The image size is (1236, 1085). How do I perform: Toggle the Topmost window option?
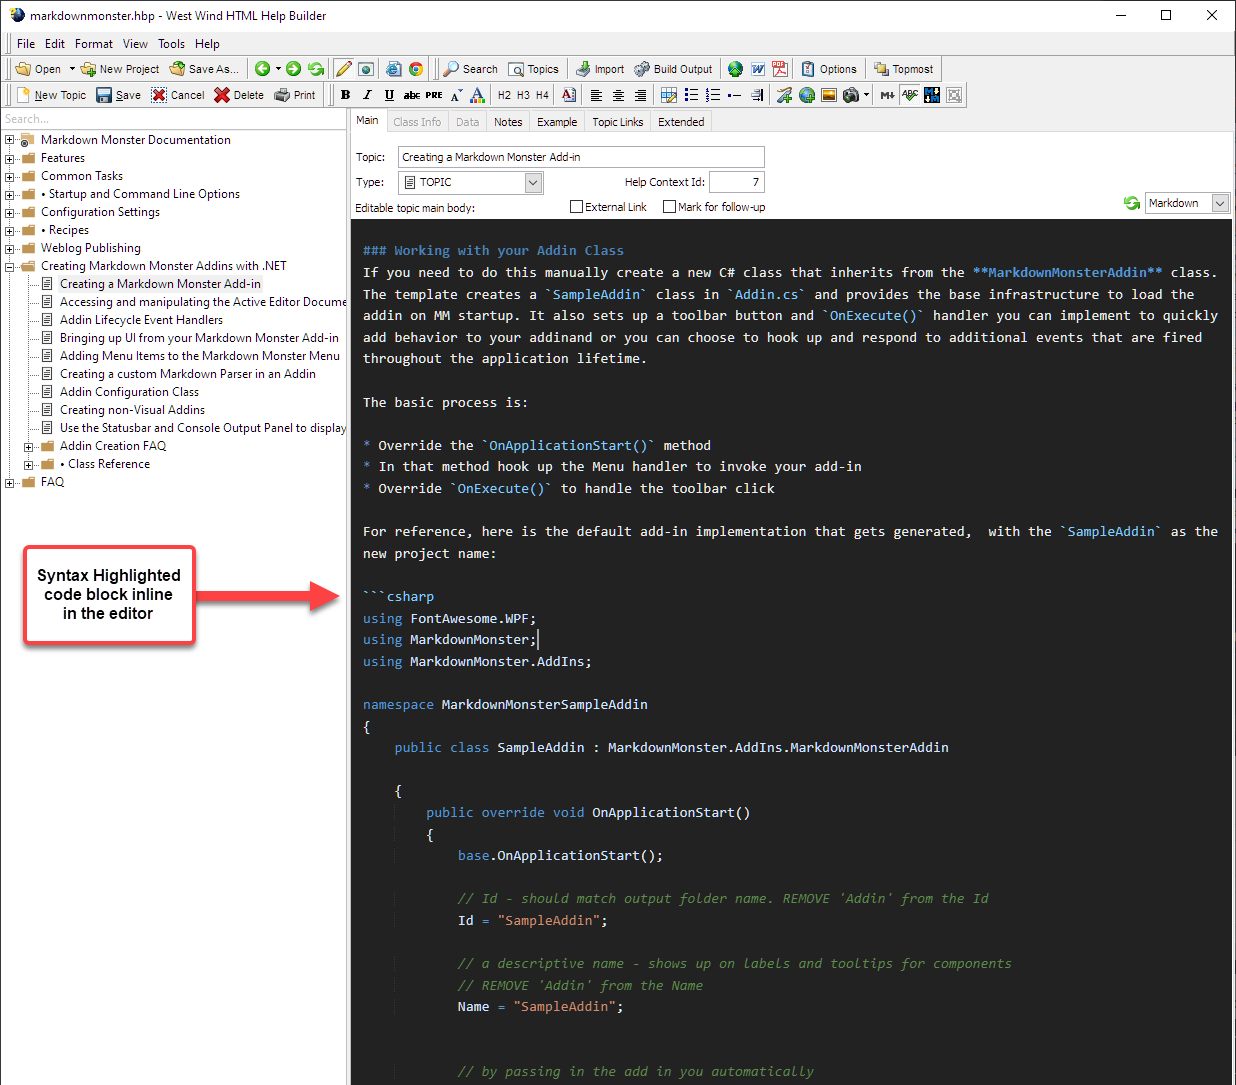(x=904, y=69)
